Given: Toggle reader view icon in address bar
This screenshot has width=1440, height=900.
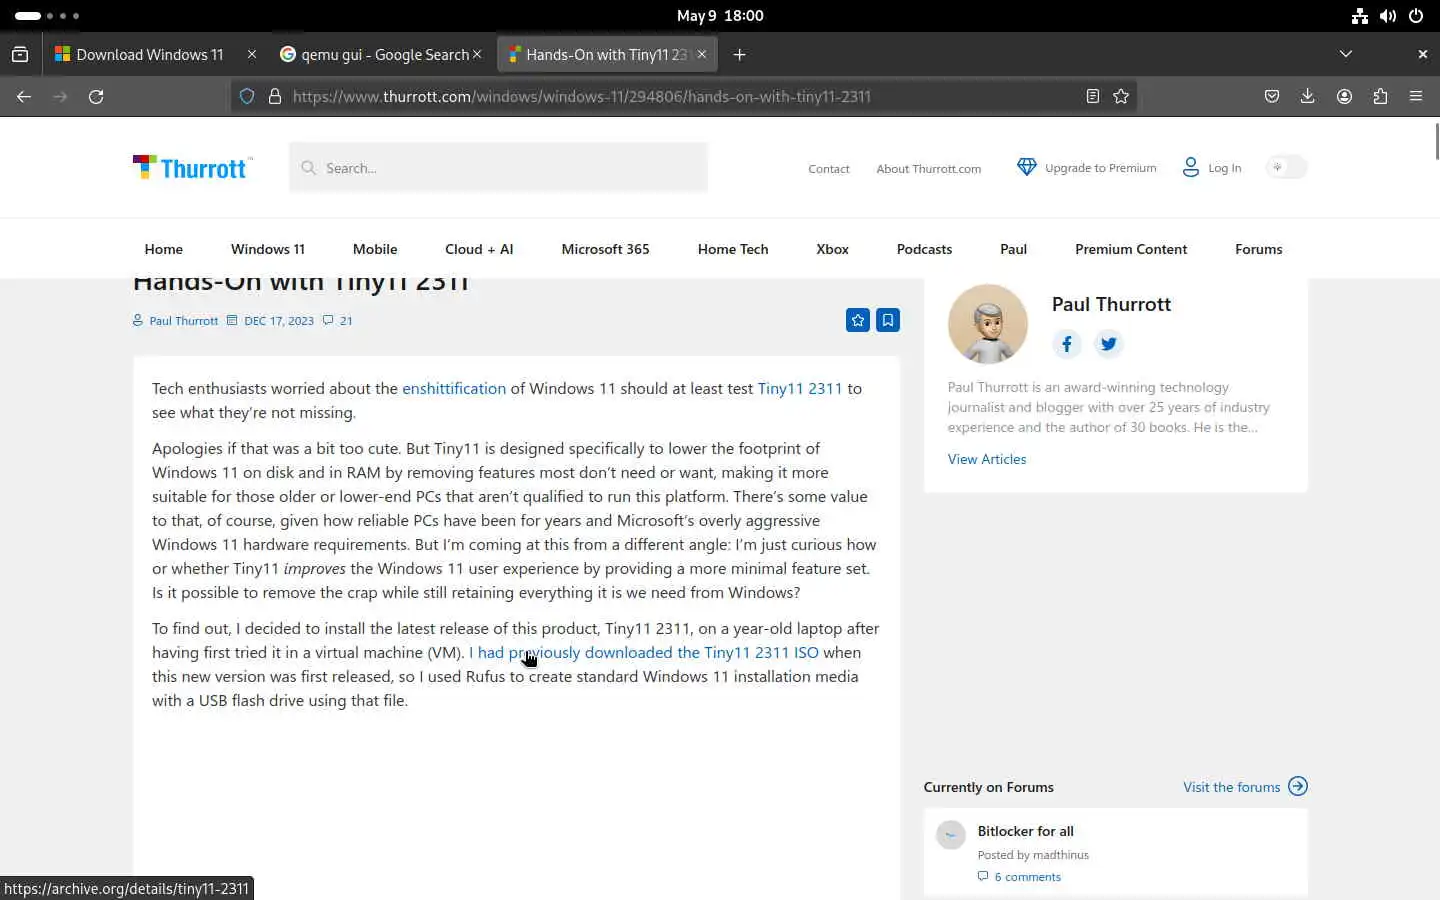Looking at the screenshot, I should [1093, 96].
